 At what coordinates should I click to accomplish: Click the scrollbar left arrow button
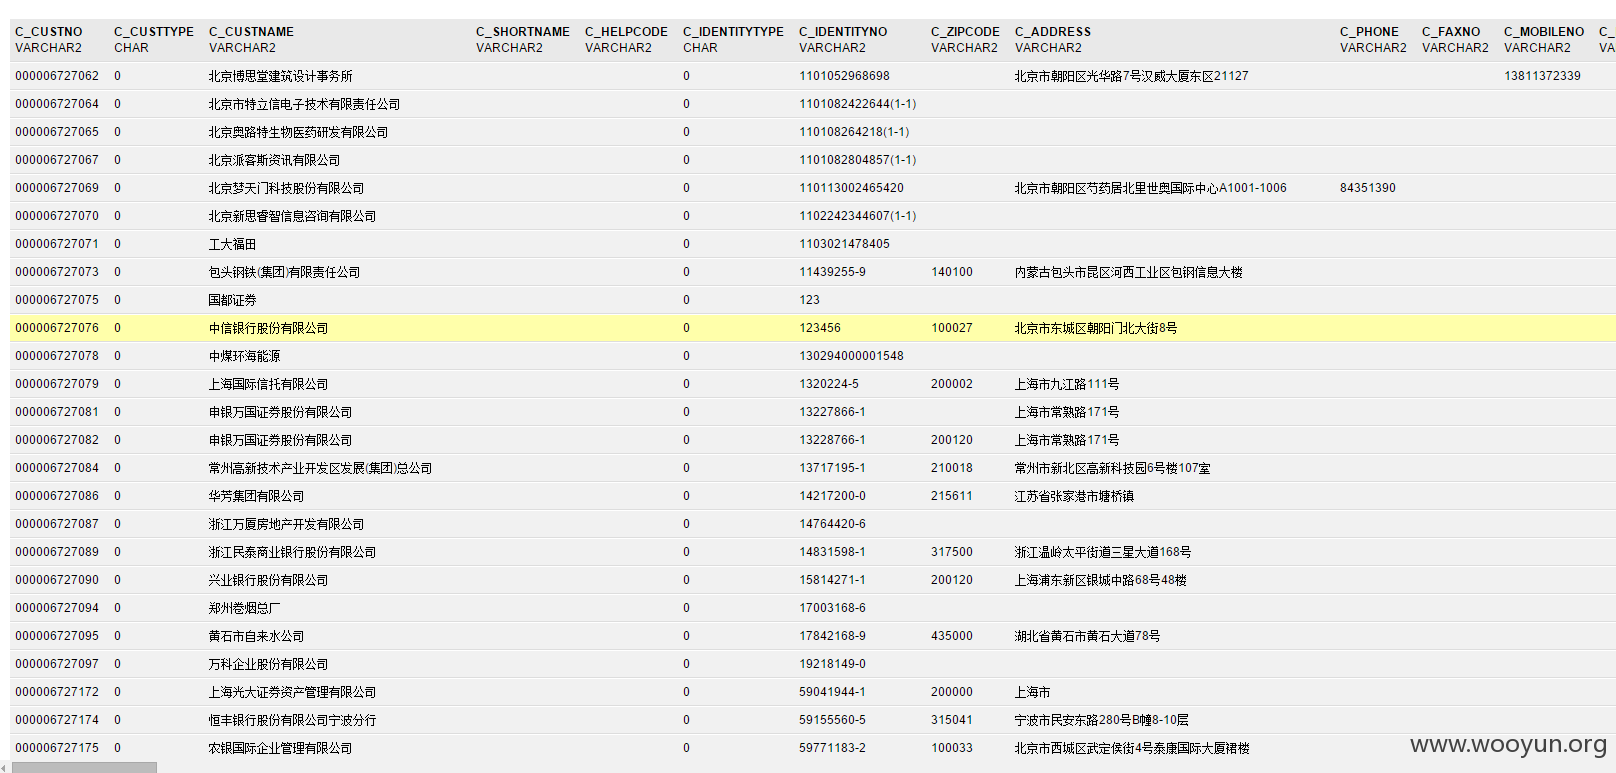point(4,767)
